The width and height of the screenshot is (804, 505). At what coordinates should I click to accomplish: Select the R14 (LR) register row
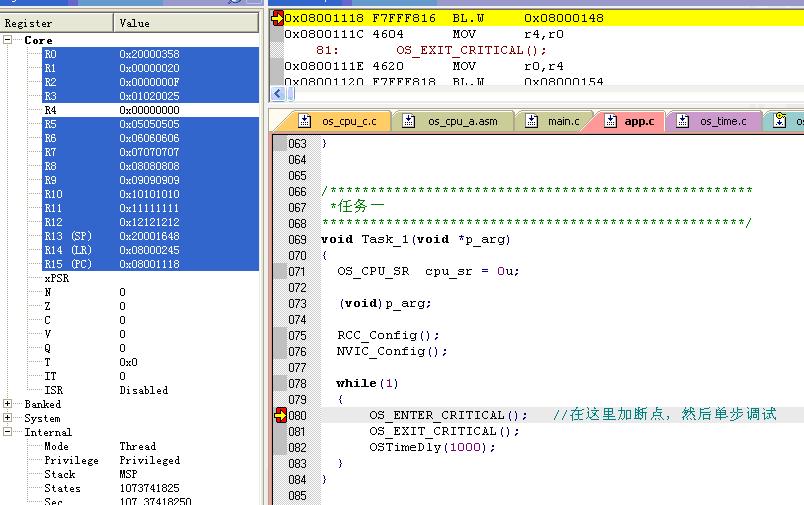coord(150,250)
